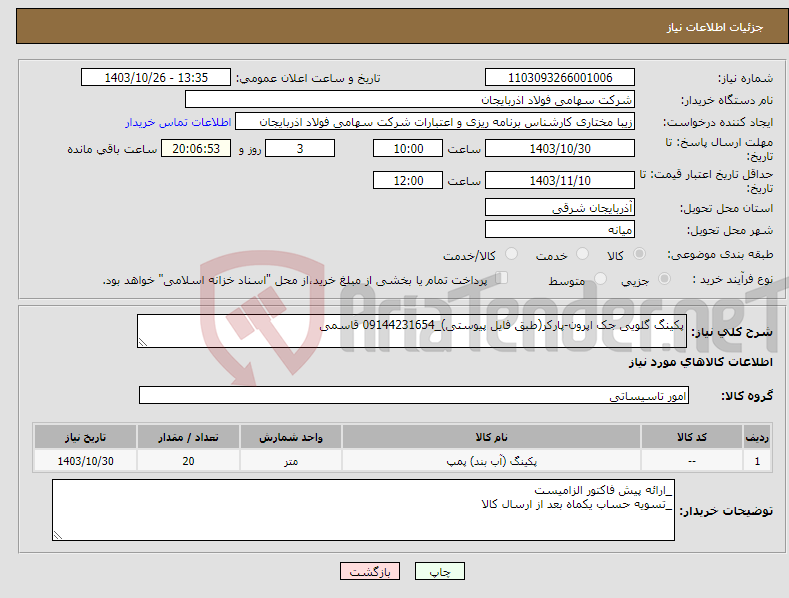The width and height of the screenshot is (789, 598).
Task: Click the نام کالا column header
Action: [x=491, y=437]
